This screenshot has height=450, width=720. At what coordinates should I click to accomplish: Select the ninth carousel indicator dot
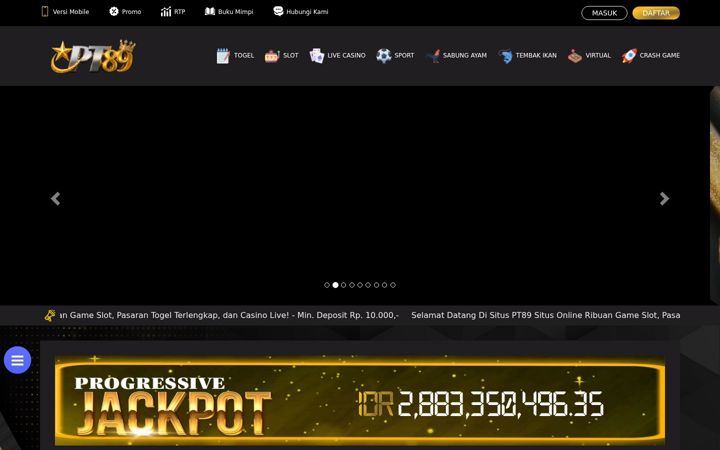coord(393,285)
